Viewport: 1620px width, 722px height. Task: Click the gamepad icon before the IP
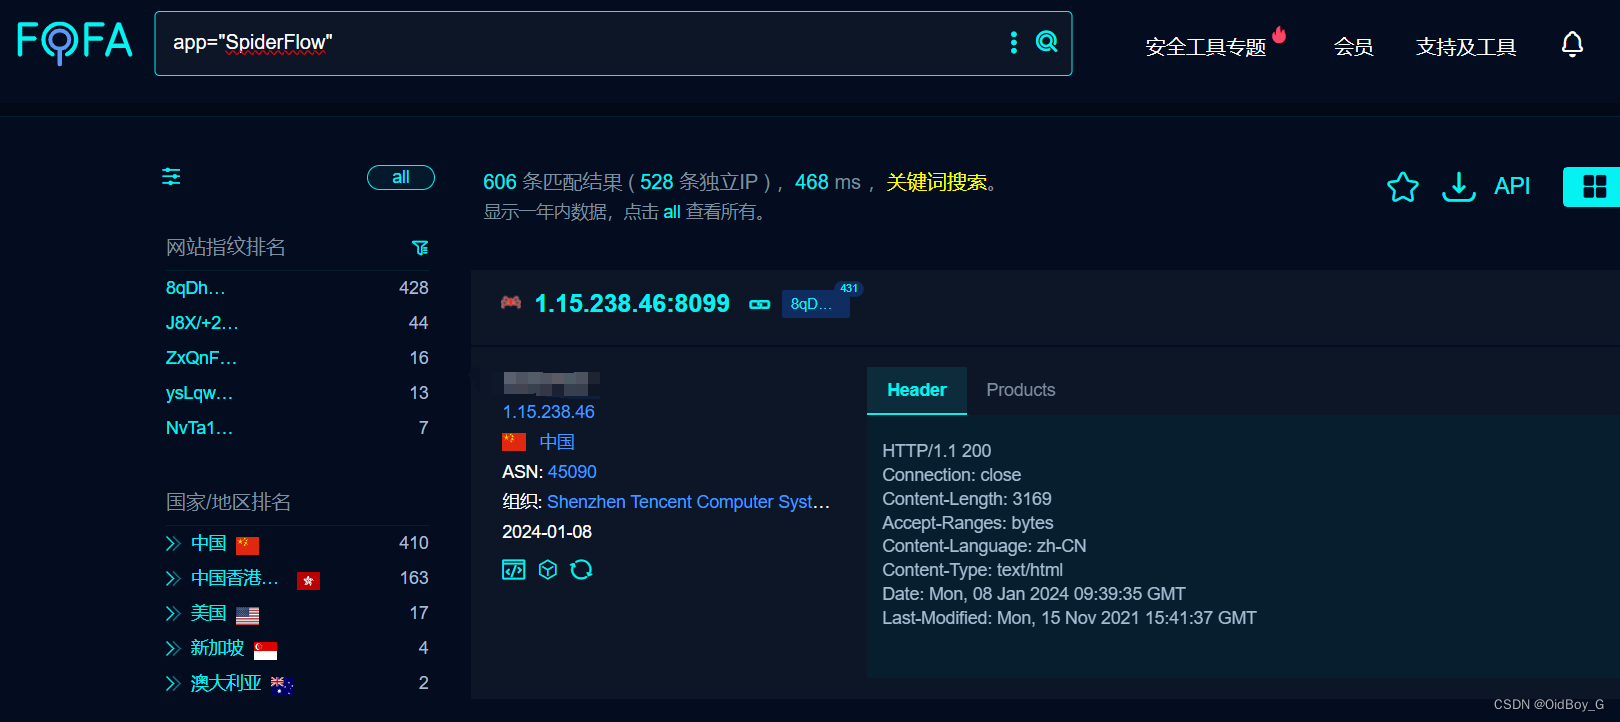[511, 302]
